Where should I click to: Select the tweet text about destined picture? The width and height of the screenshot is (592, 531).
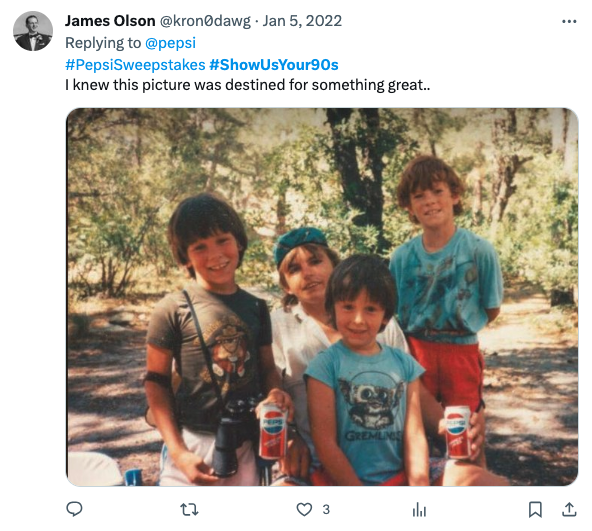248,85
